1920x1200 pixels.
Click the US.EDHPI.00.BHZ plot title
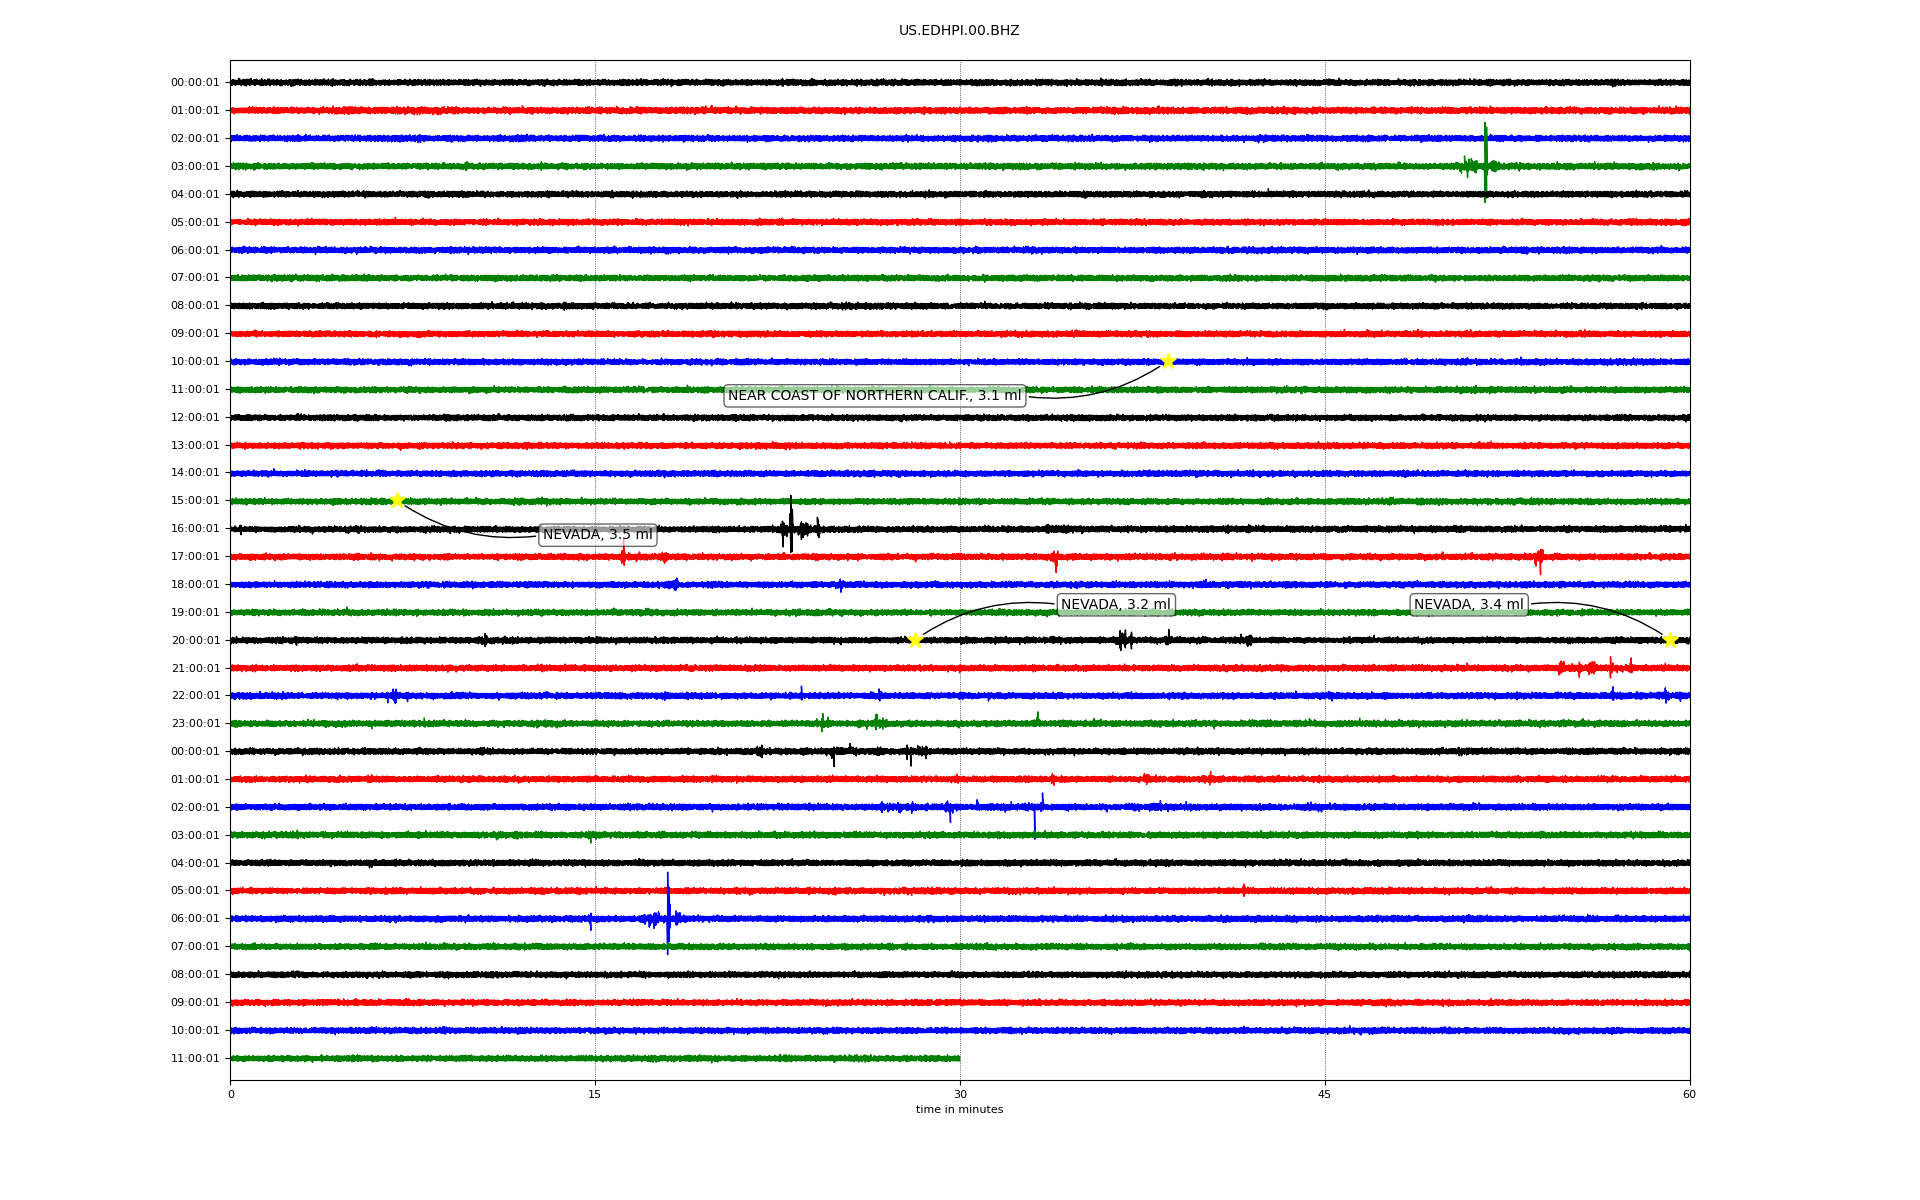[x=959, y=31]
